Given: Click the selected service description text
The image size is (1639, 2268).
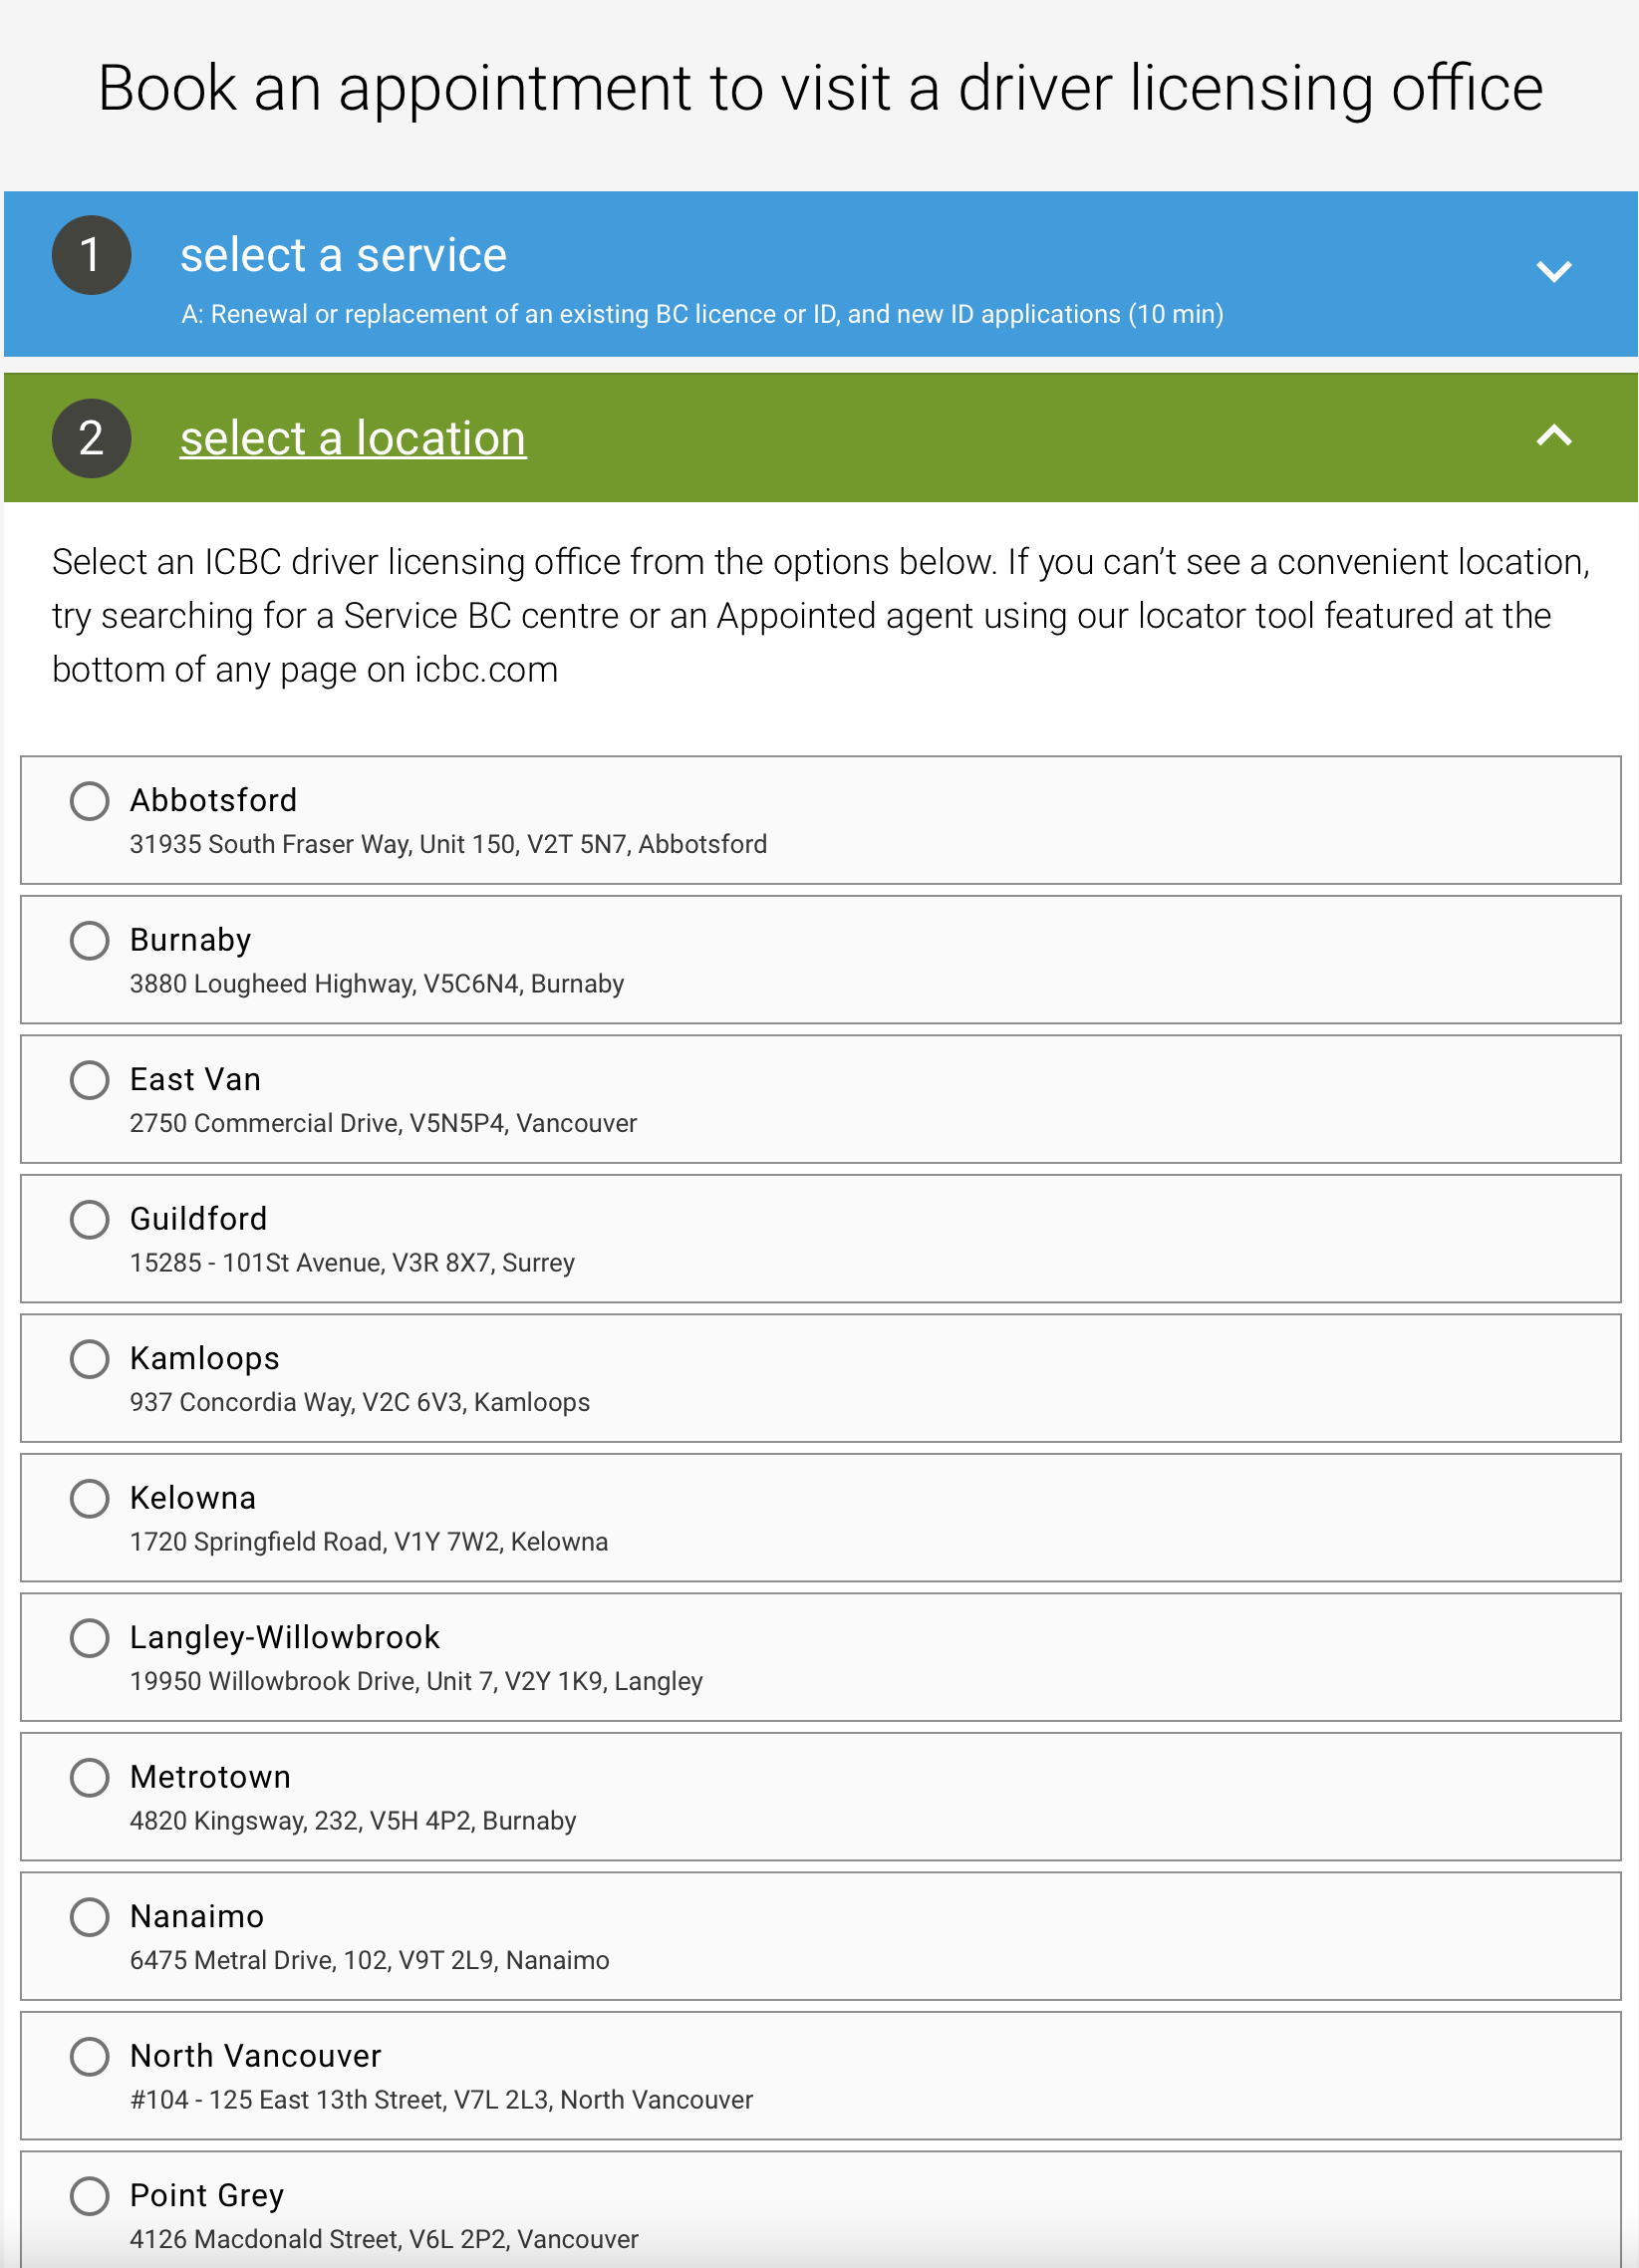Looking at the screenshot, I should click(702, 314).
